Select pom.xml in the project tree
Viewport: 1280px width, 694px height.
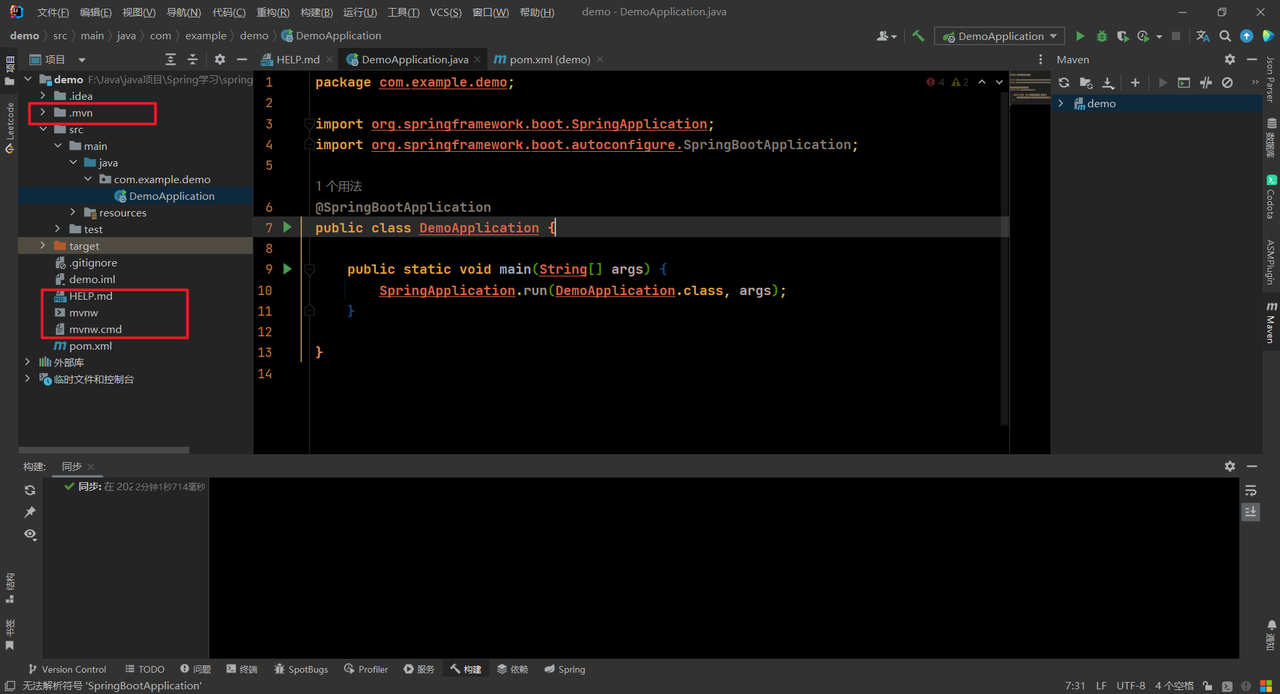pos(90,346)
